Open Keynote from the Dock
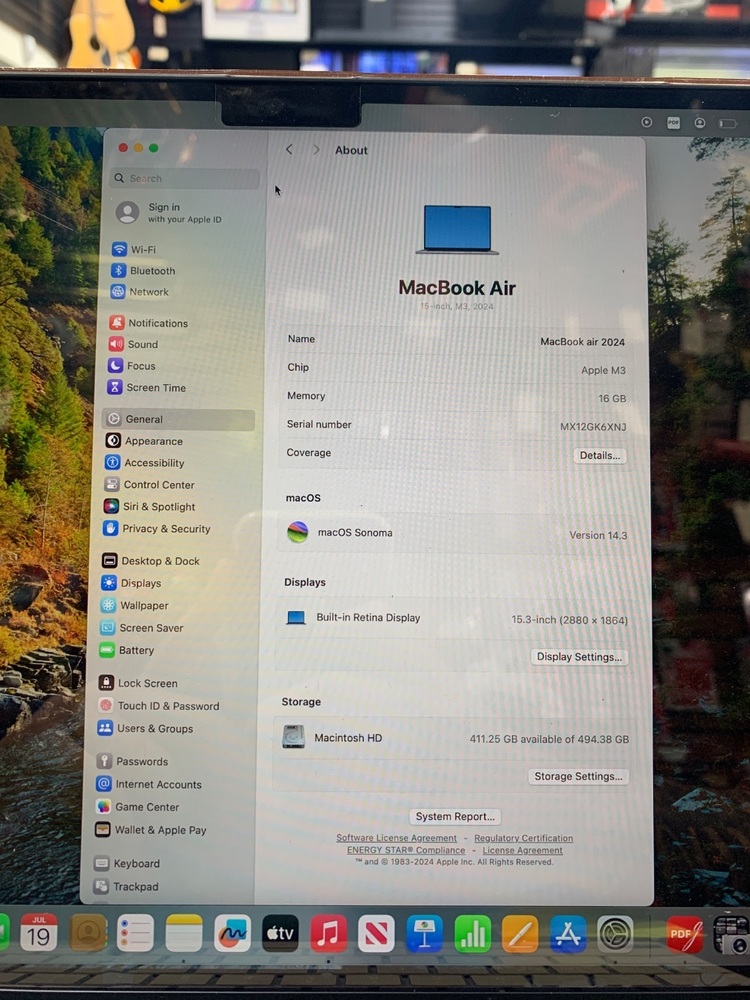Screen dimensions: 750x1000 pyautogui.click(x=425, y=933)
